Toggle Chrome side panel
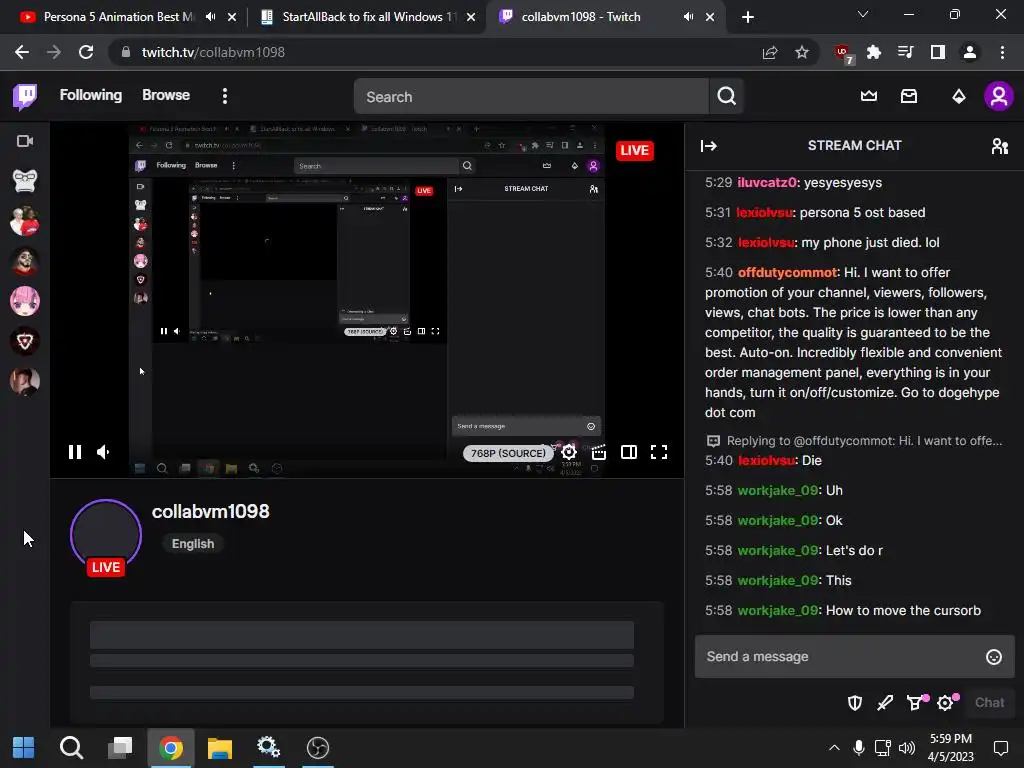The width and height of the screenshot is (1024, 768). coord(938,52)
